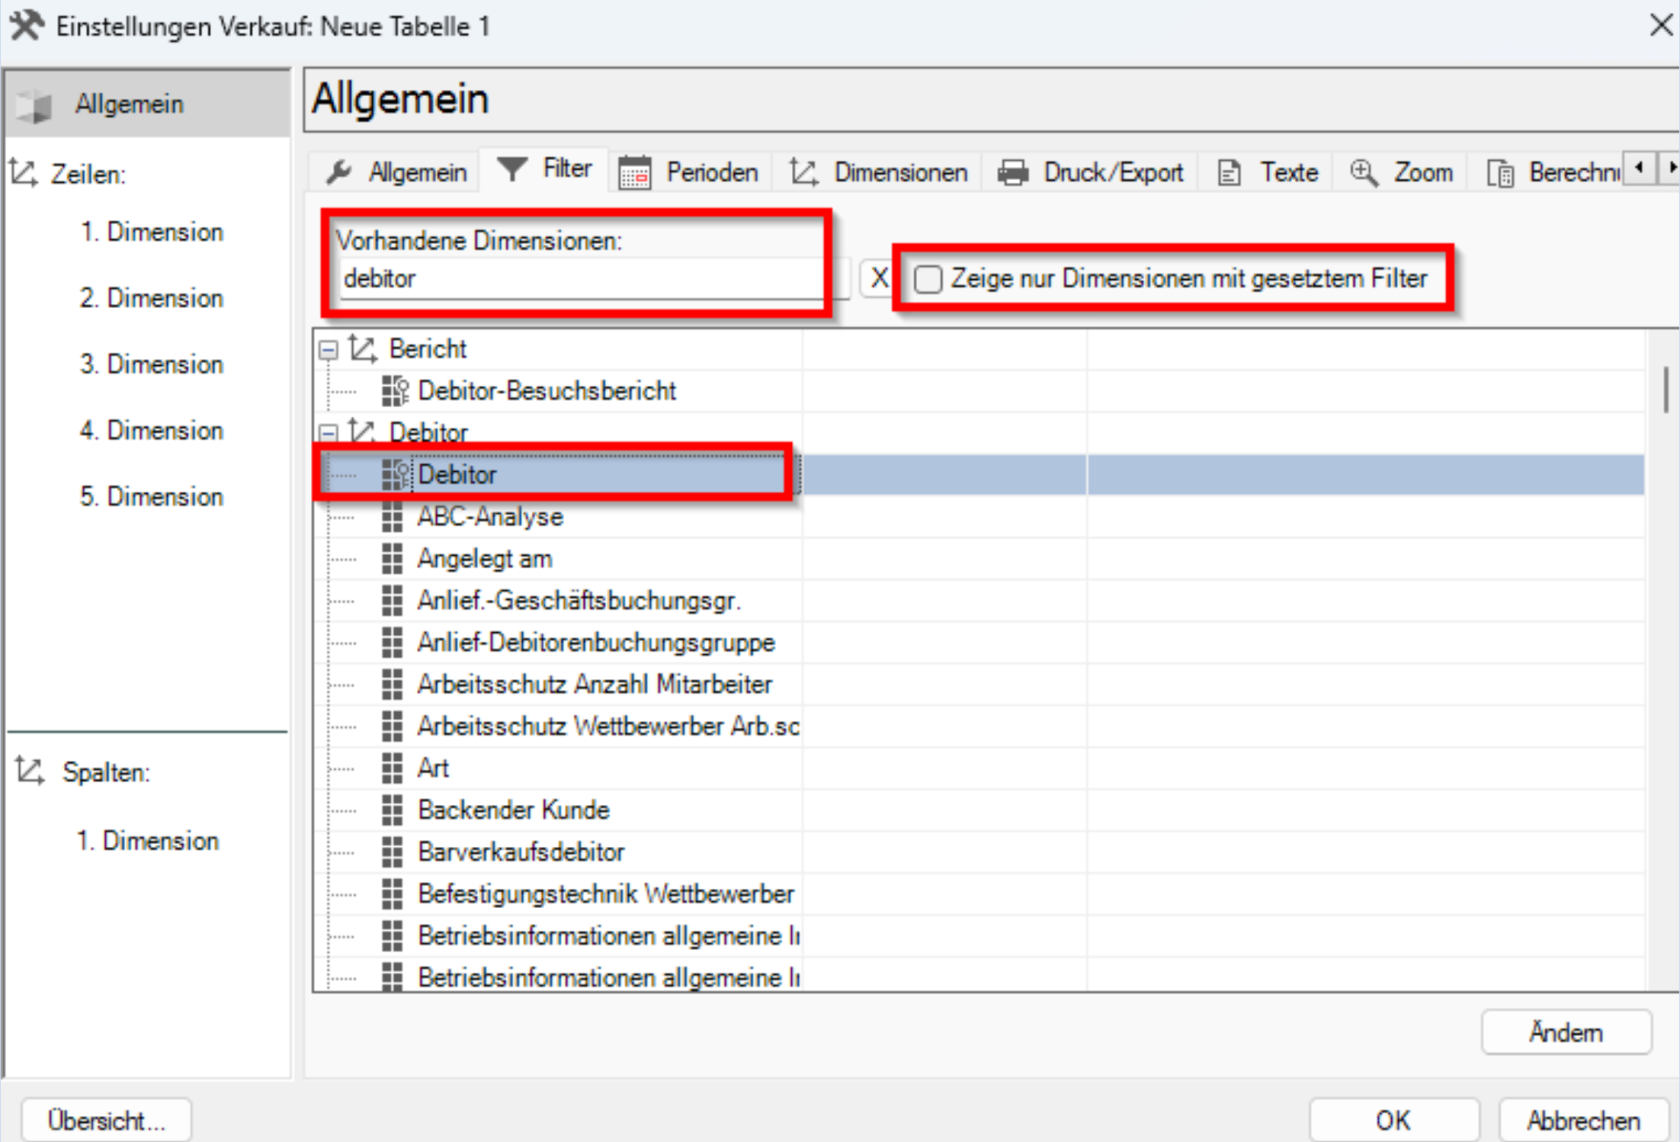Click the grid icon beside Backender Kunde
The image size is (1680, 1142).
coord(392,810)
